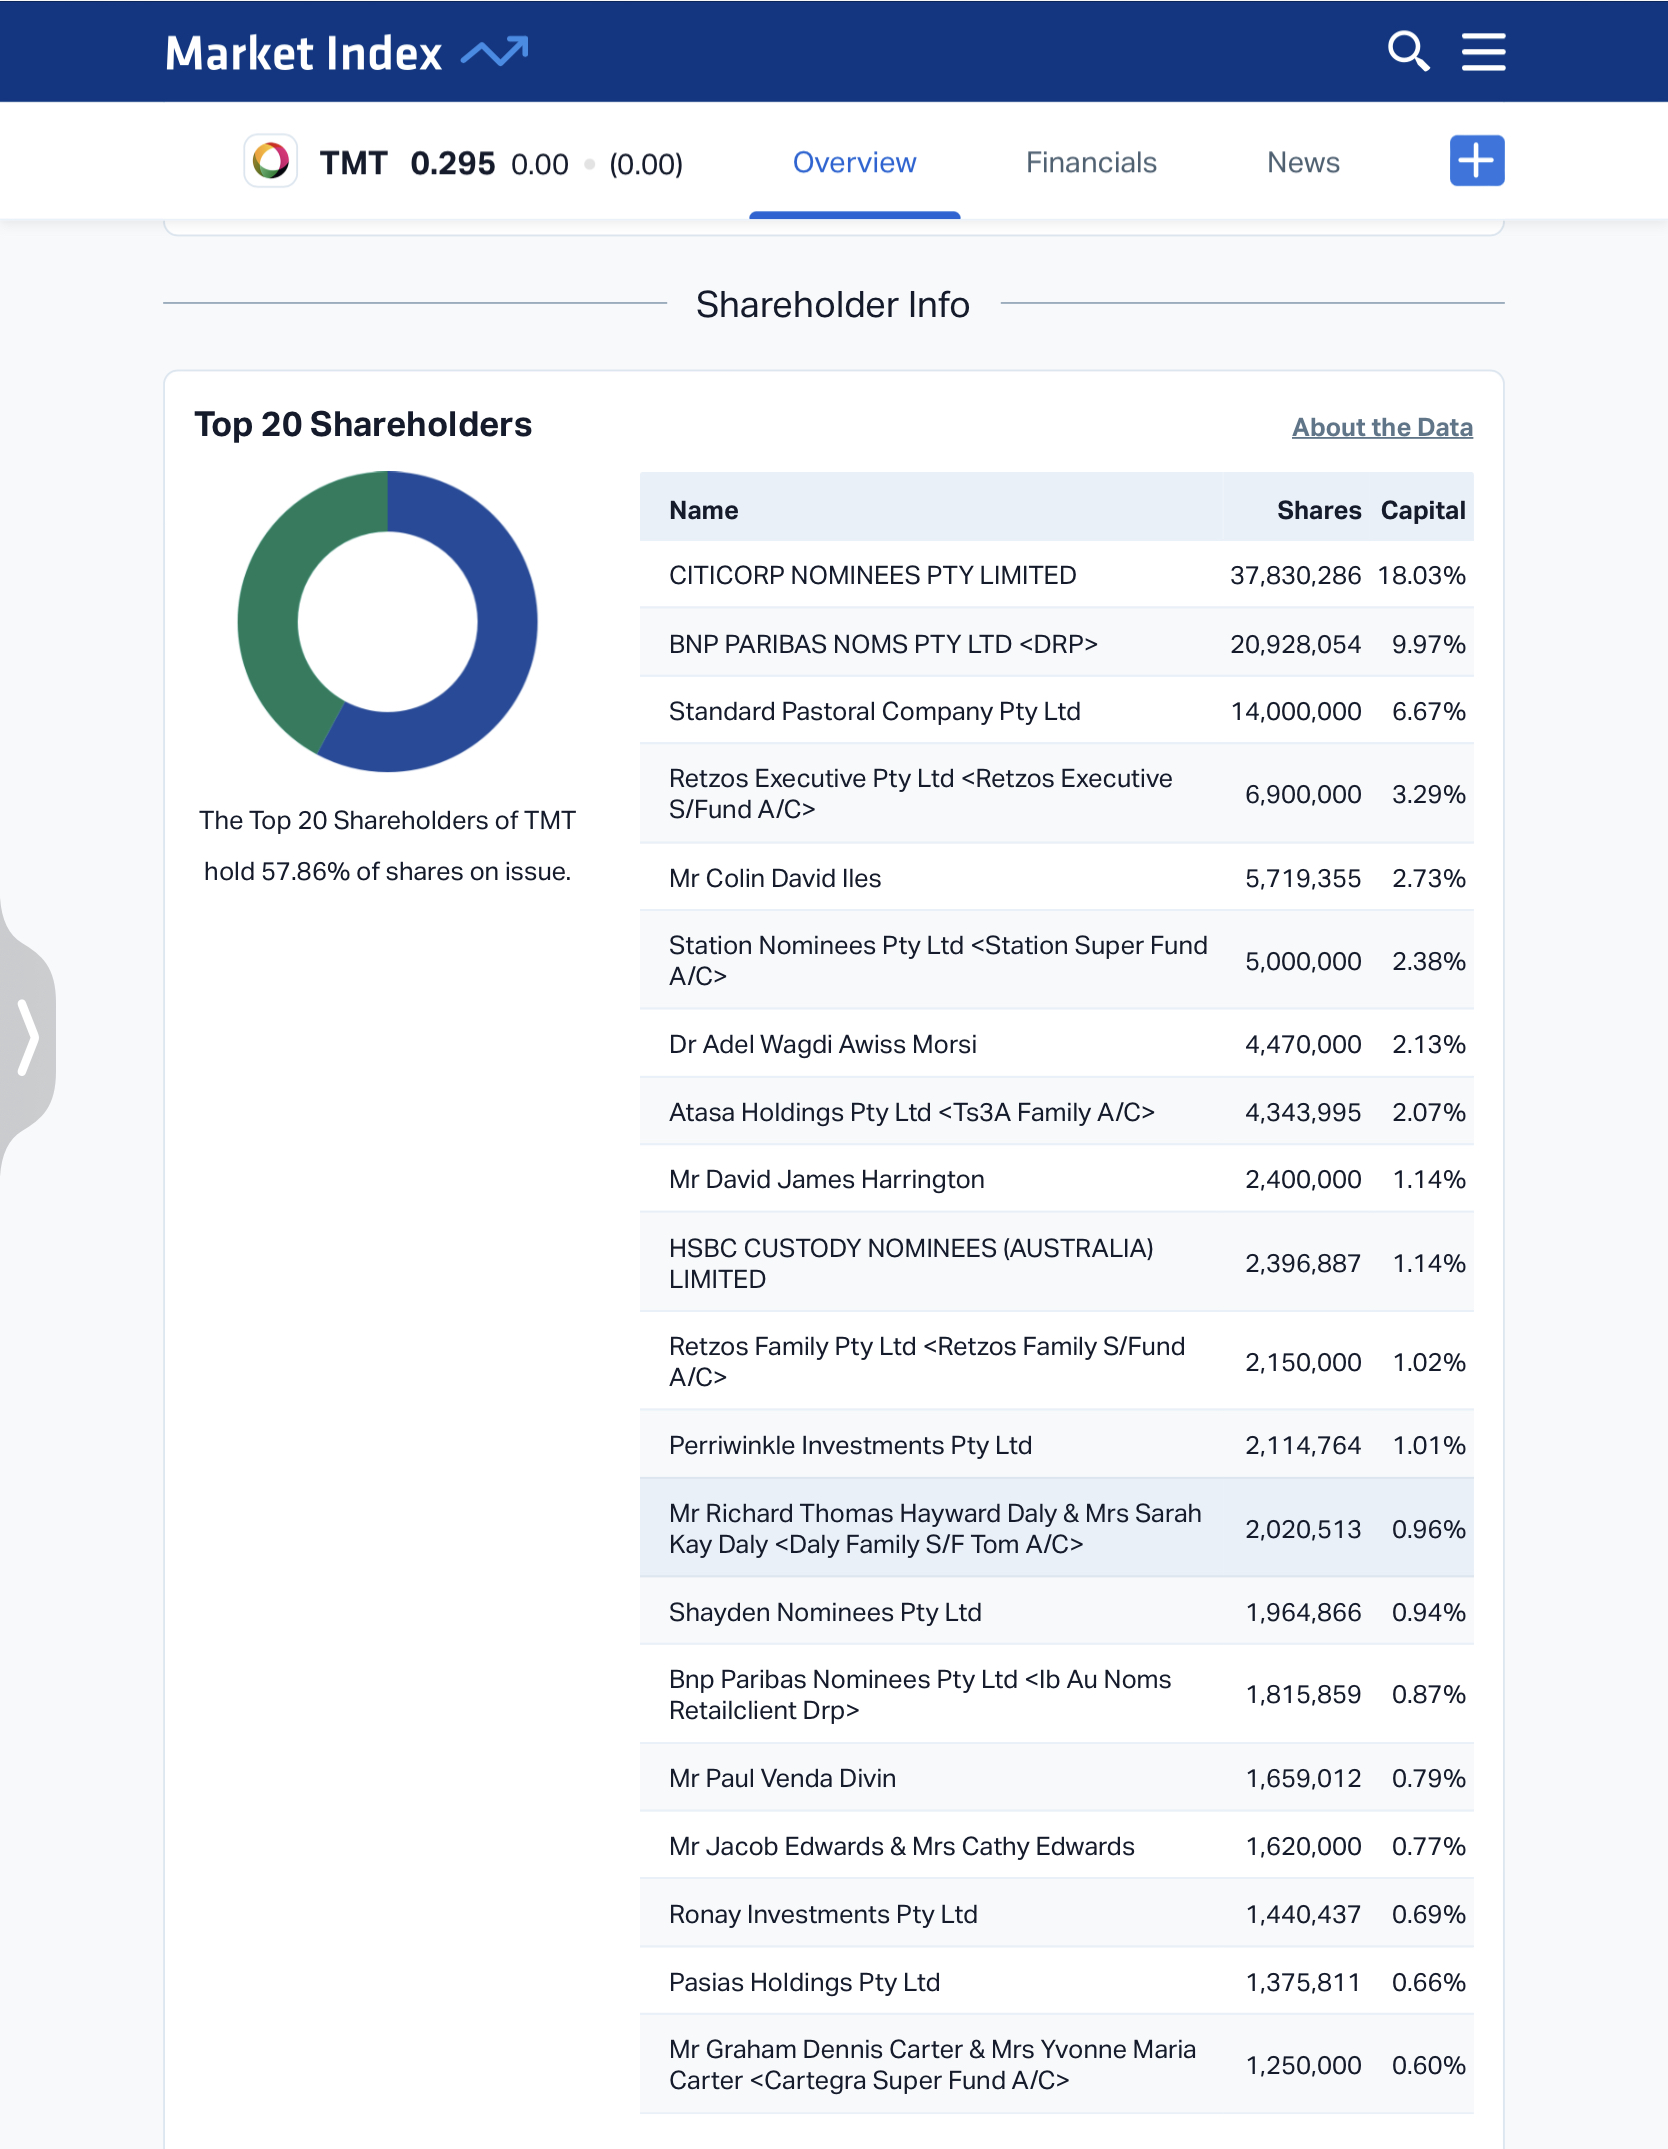Click the Shares column header

1319,511
